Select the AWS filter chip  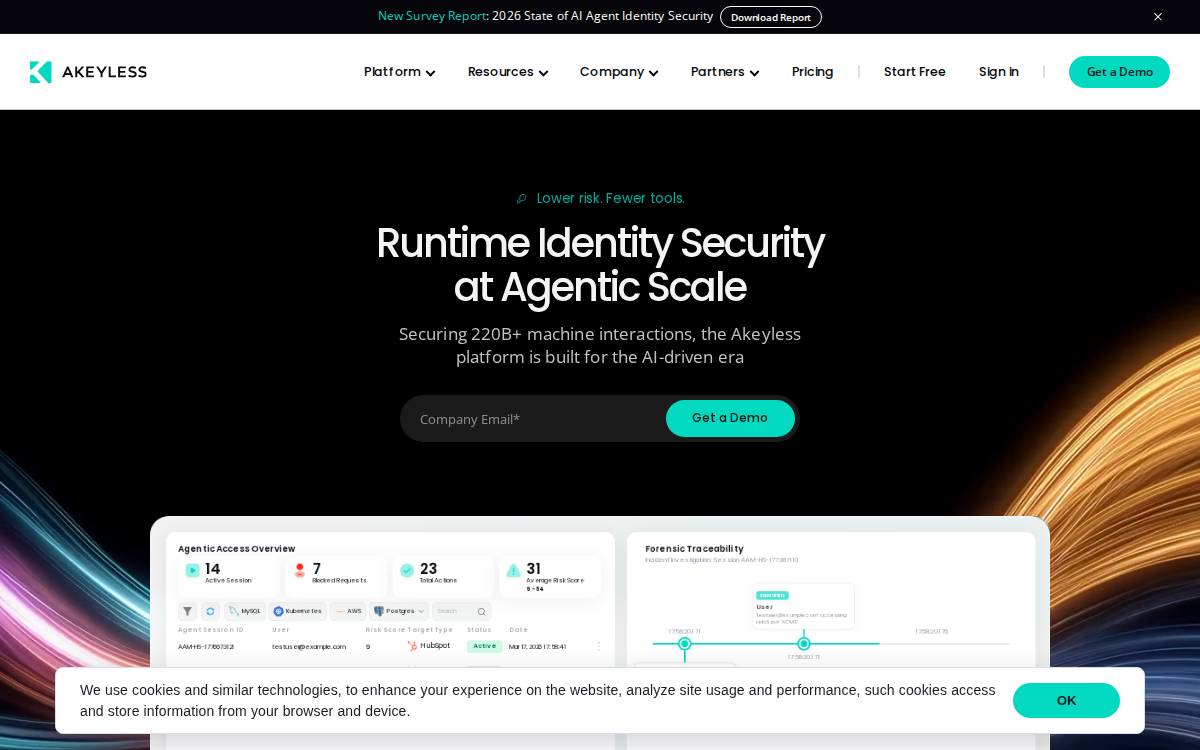(x=348, y=611)
